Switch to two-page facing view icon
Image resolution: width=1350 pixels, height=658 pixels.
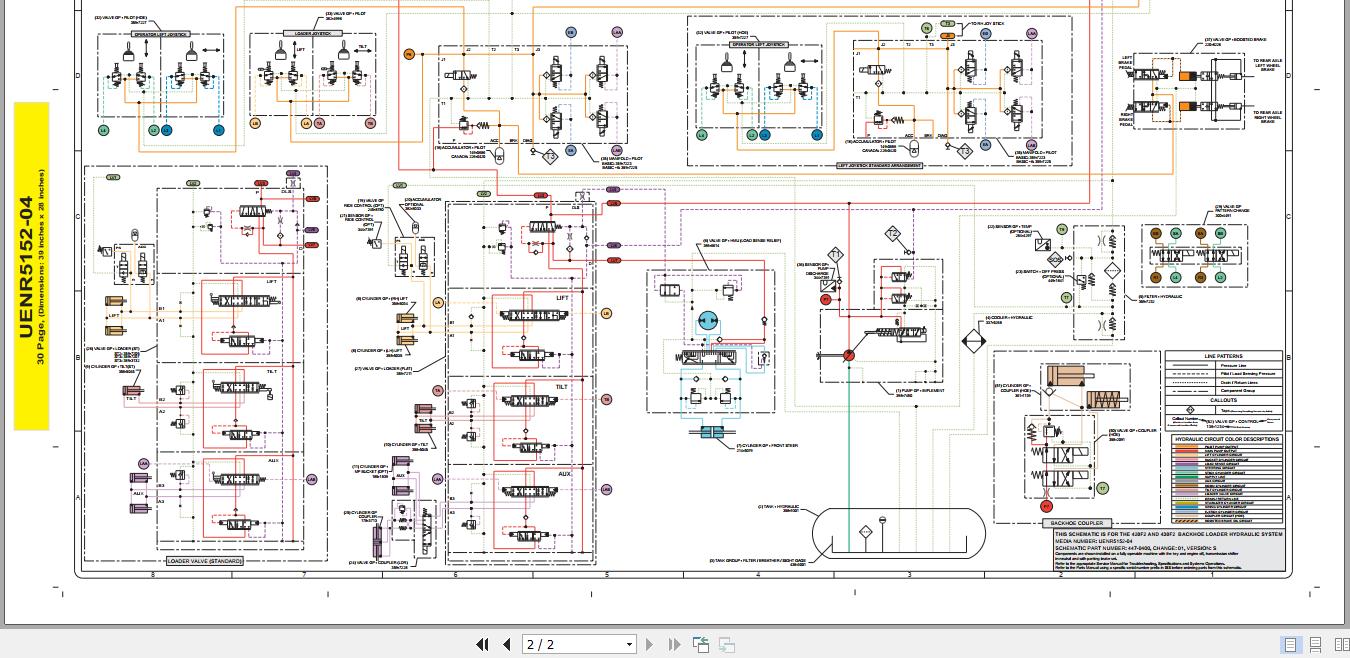[1341, 645]
